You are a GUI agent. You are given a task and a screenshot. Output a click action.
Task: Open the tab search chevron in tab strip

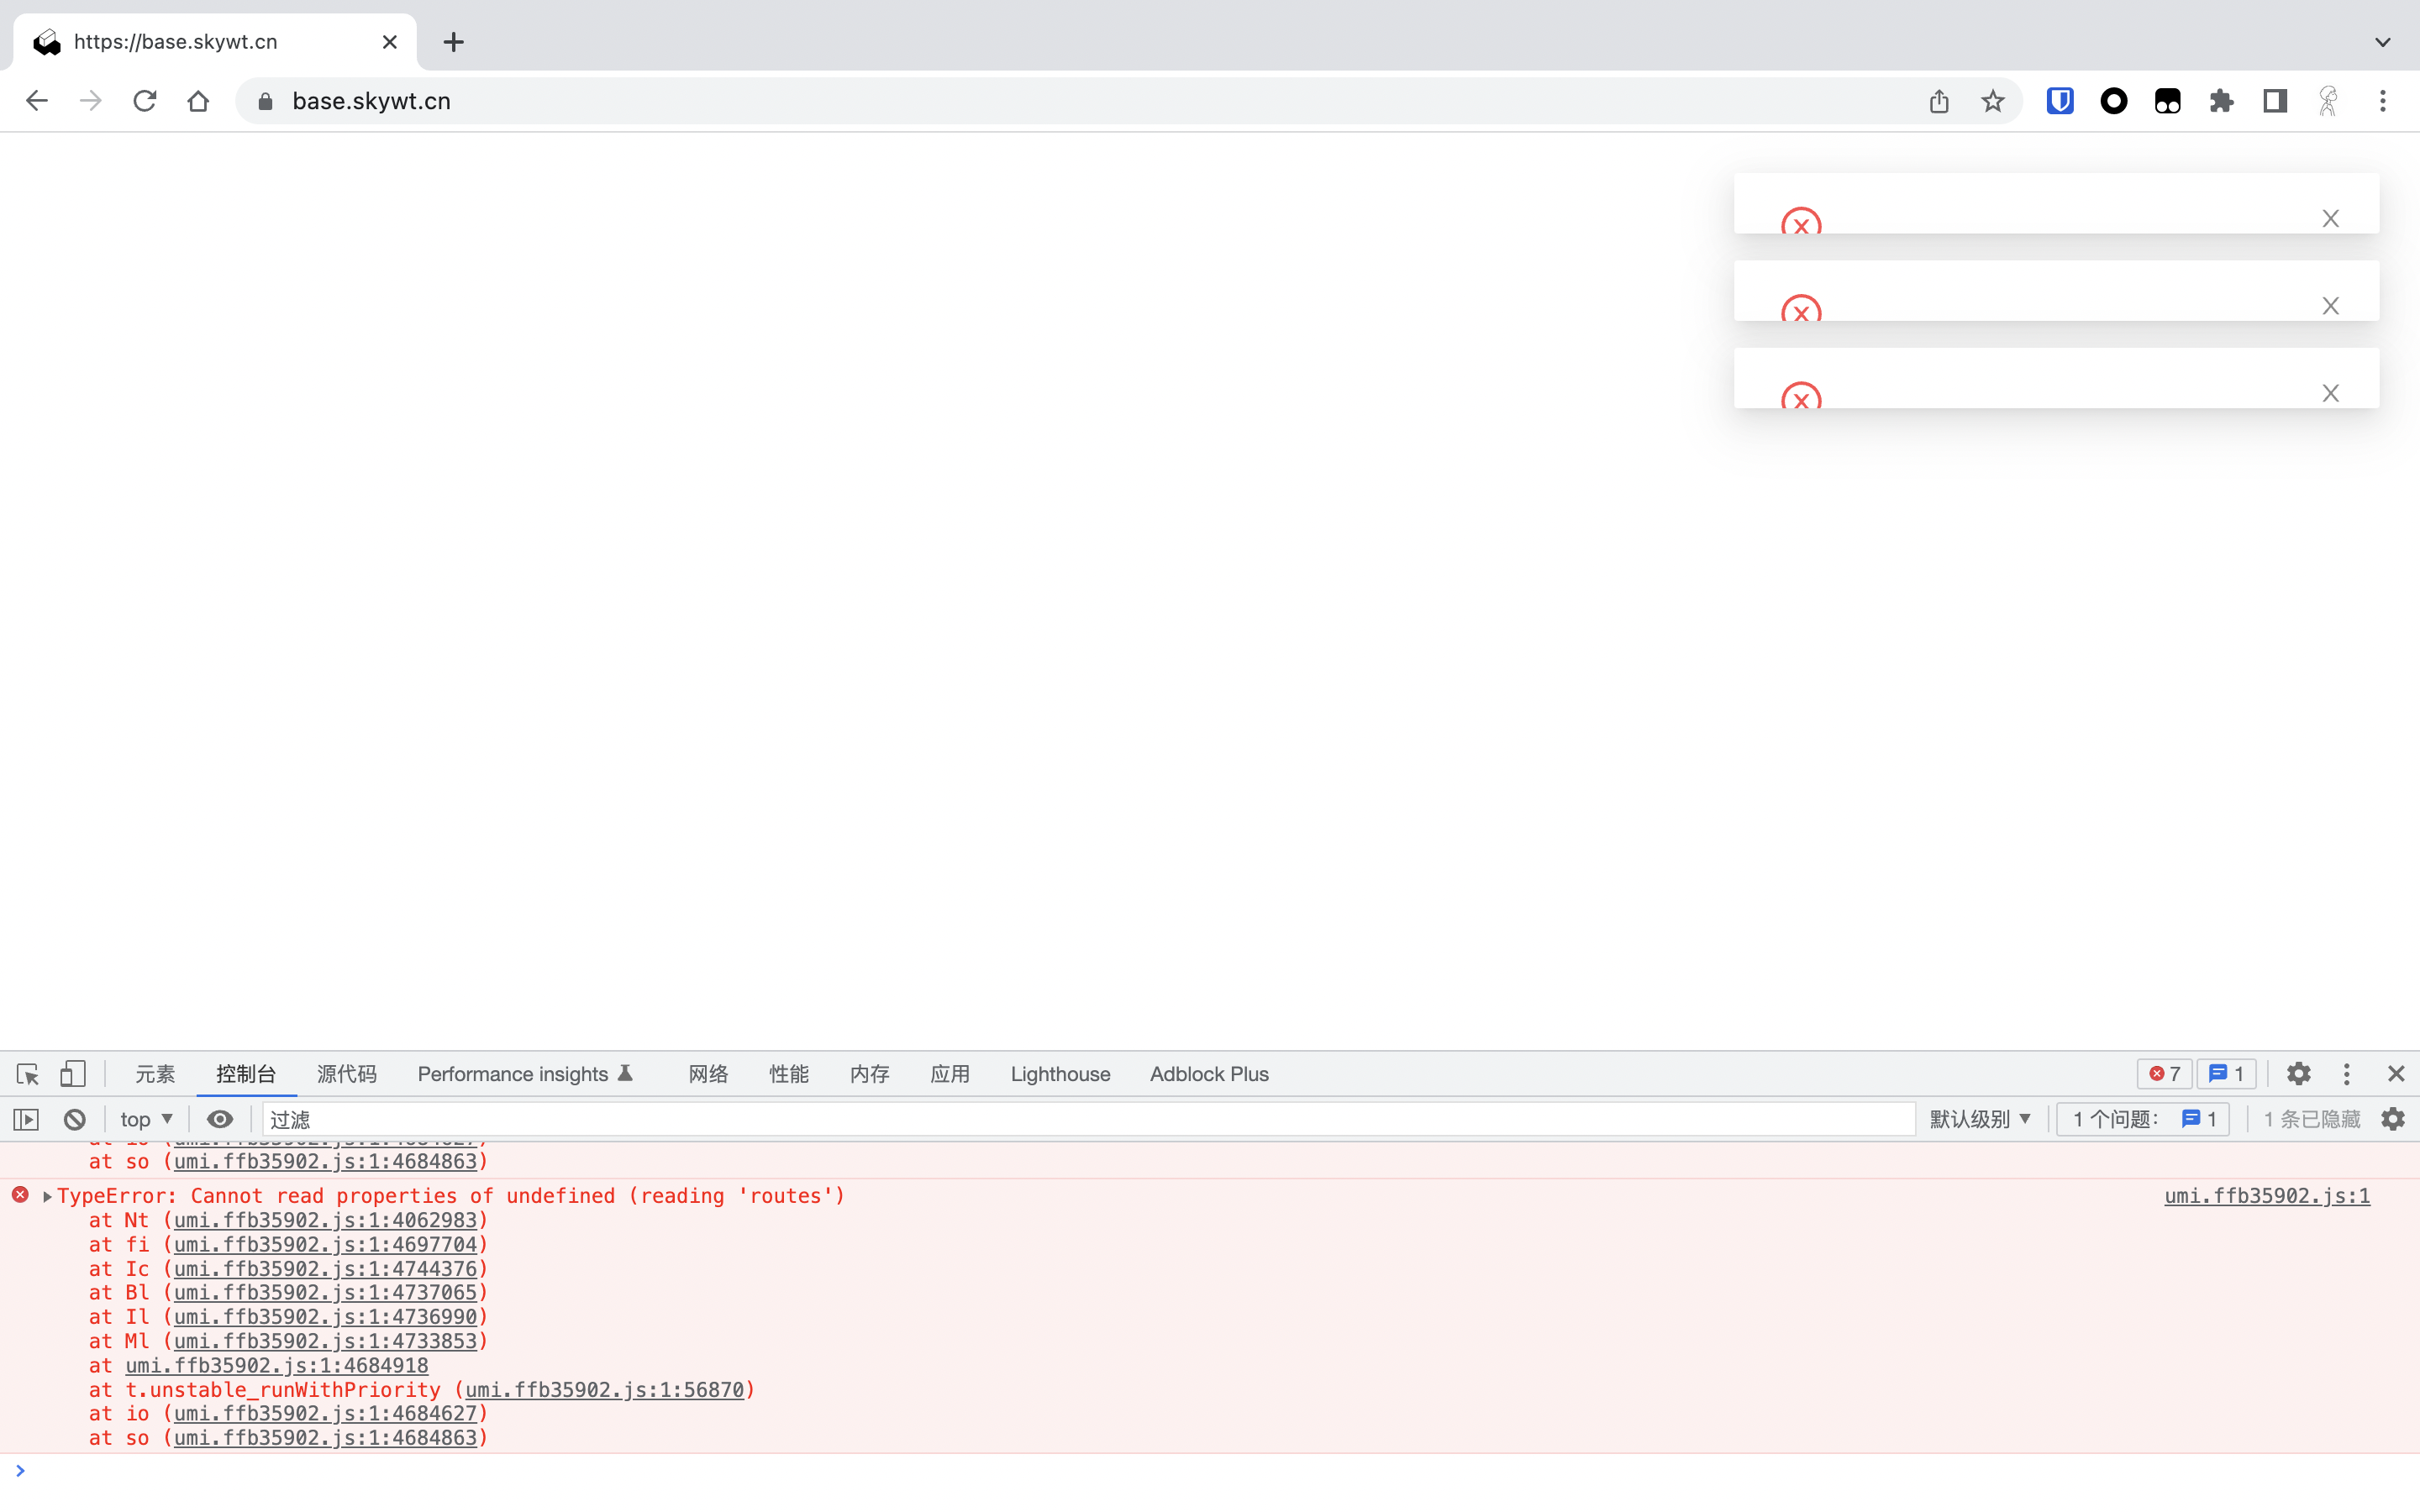pyautogui.click(x=2383, y=42)
